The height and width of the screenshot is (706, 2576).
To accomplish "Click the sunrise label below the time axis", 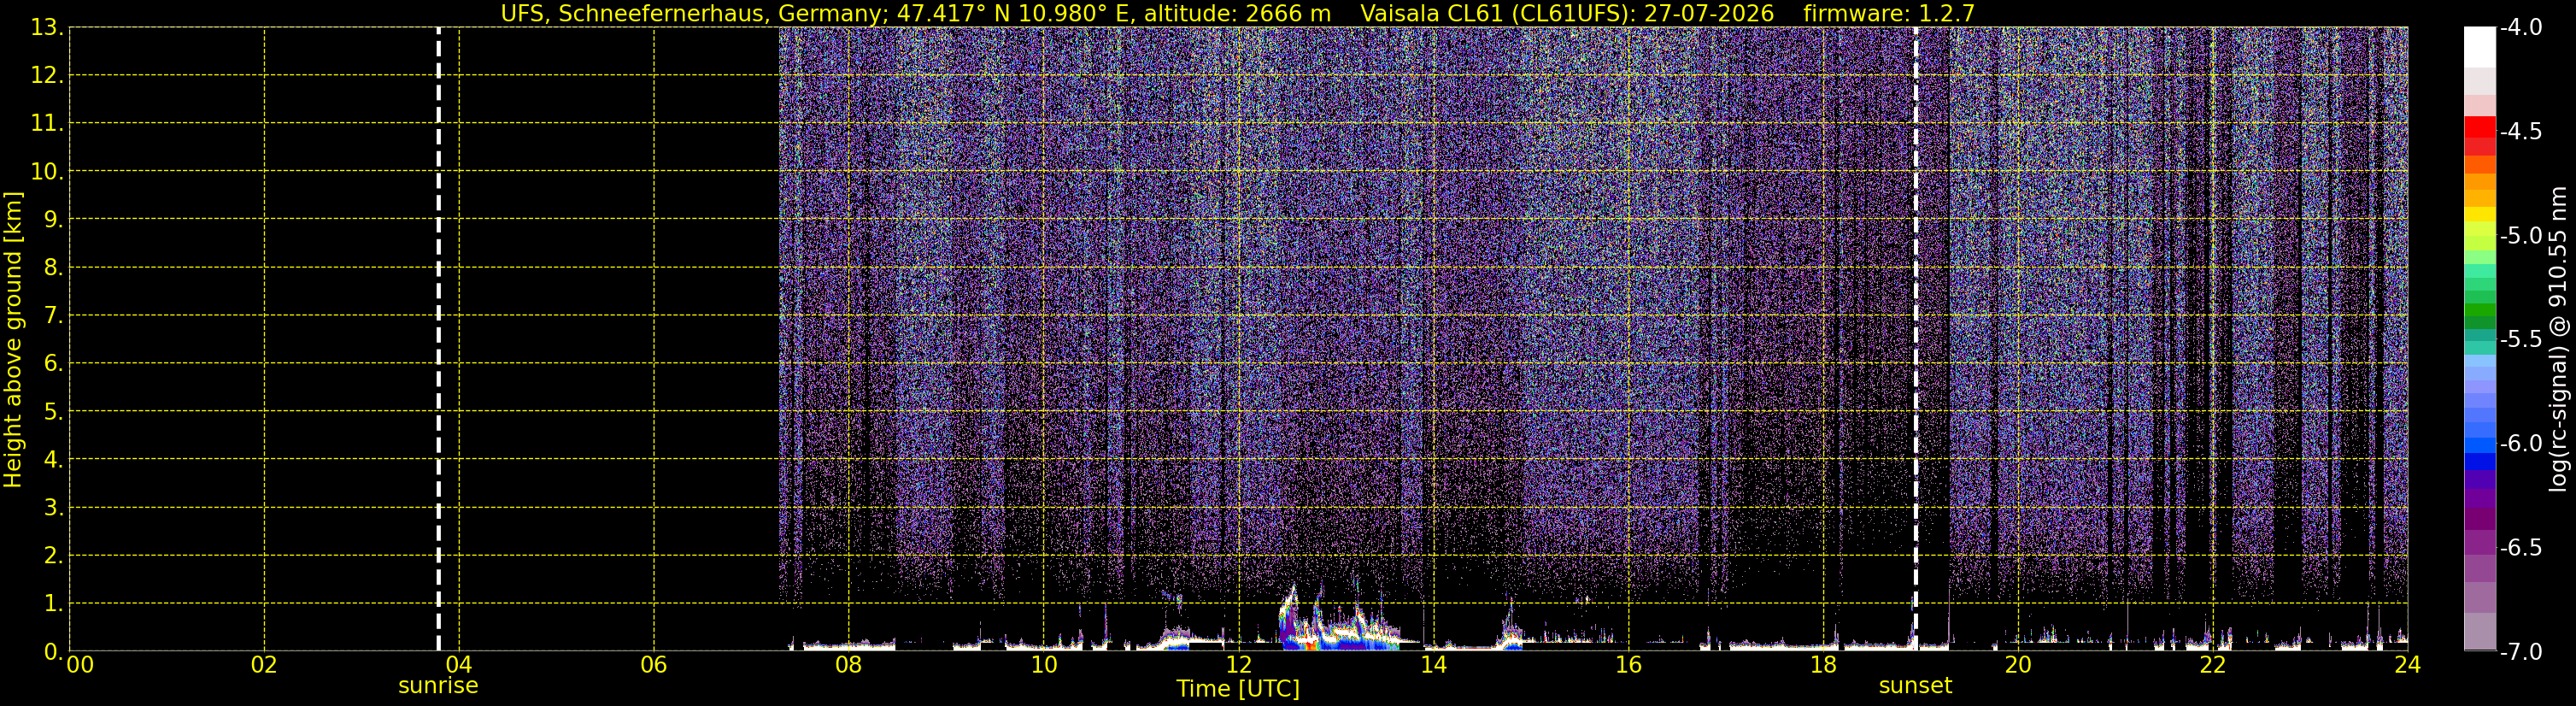I will tap(438, 686).
